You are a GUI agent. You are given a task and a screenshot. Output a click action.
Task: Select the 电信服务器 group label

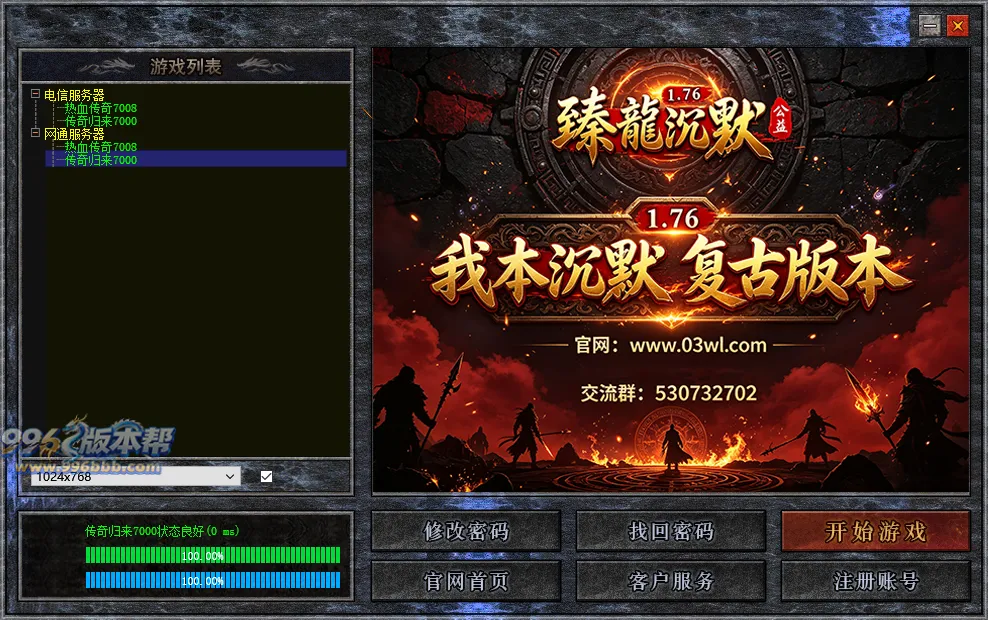pyautogui.click(x=74, y=95)
